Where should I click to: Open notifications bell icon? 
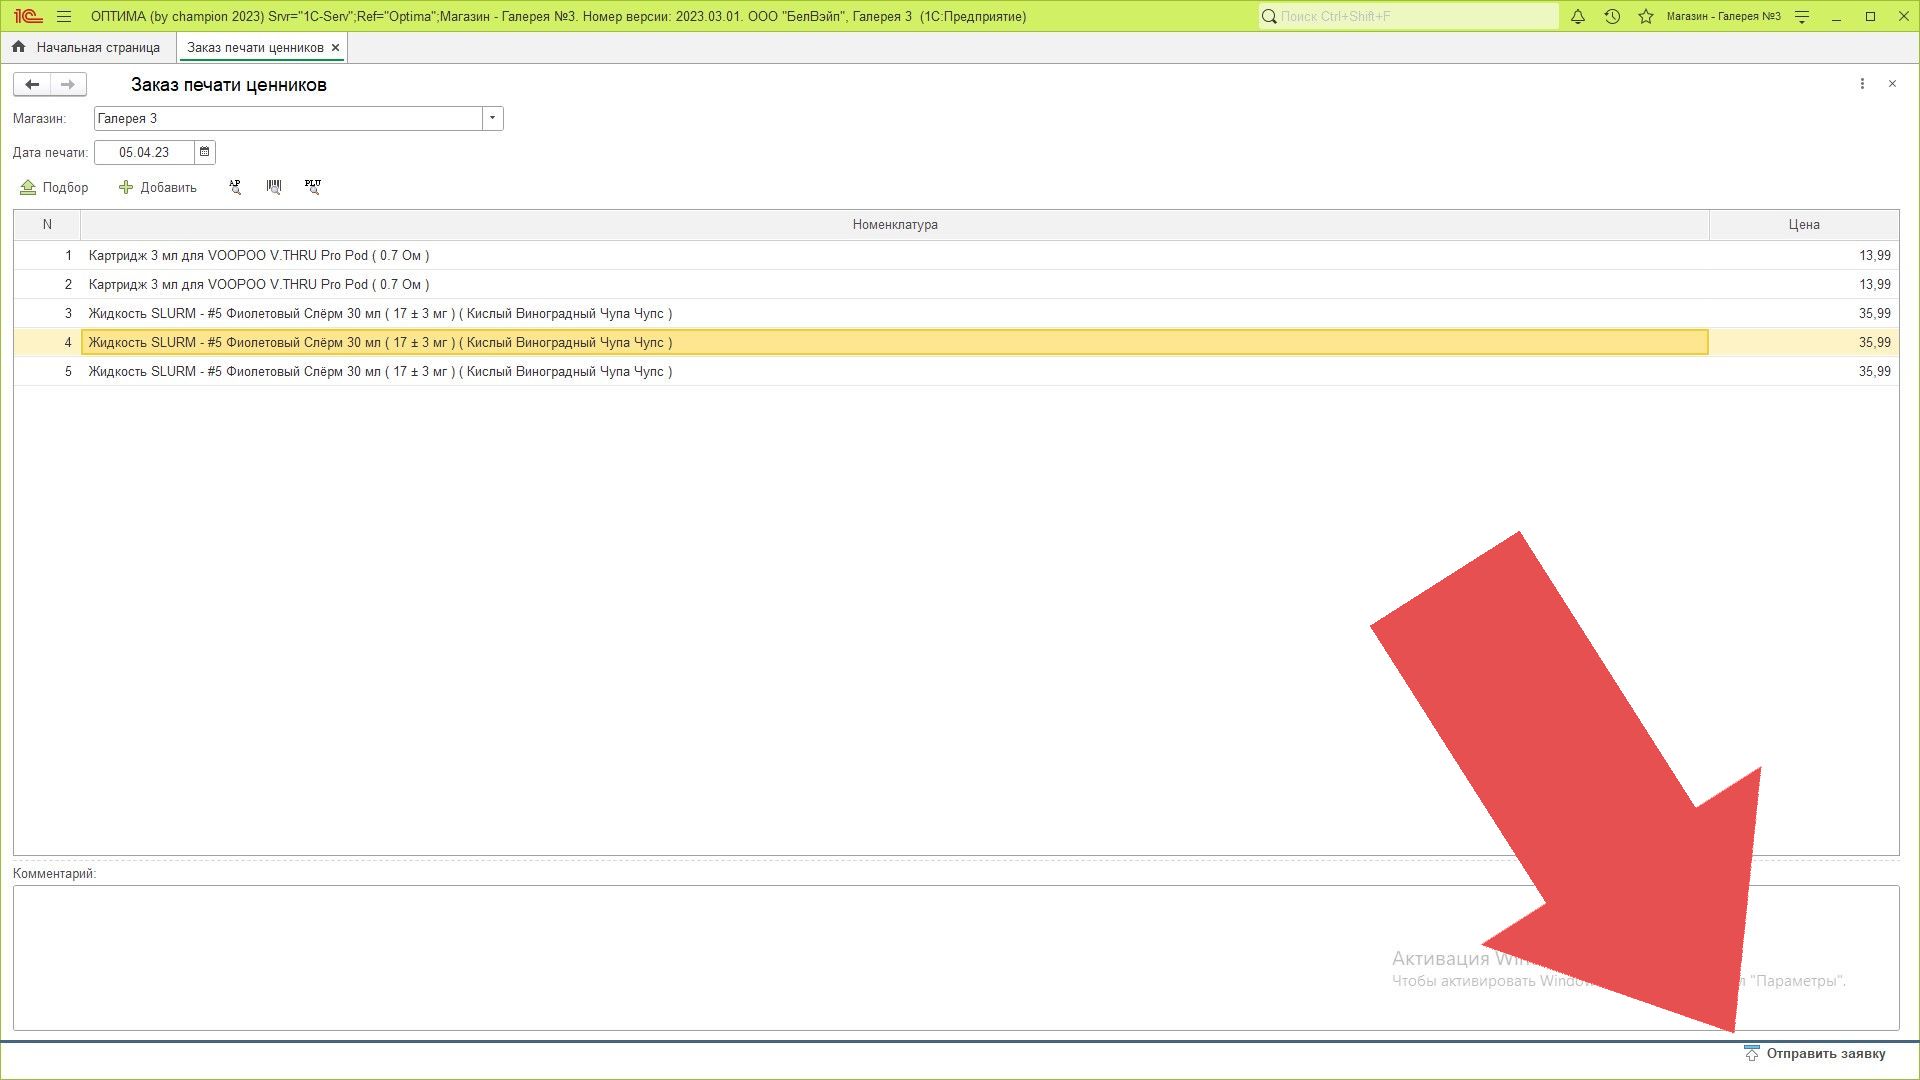(1578, 16)
